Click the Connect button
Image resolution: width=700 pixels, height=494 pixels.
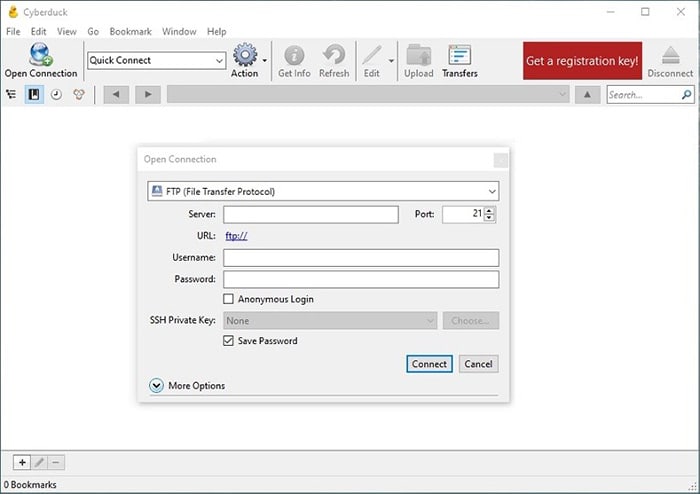pyautogui.click(x=429, y=364)
